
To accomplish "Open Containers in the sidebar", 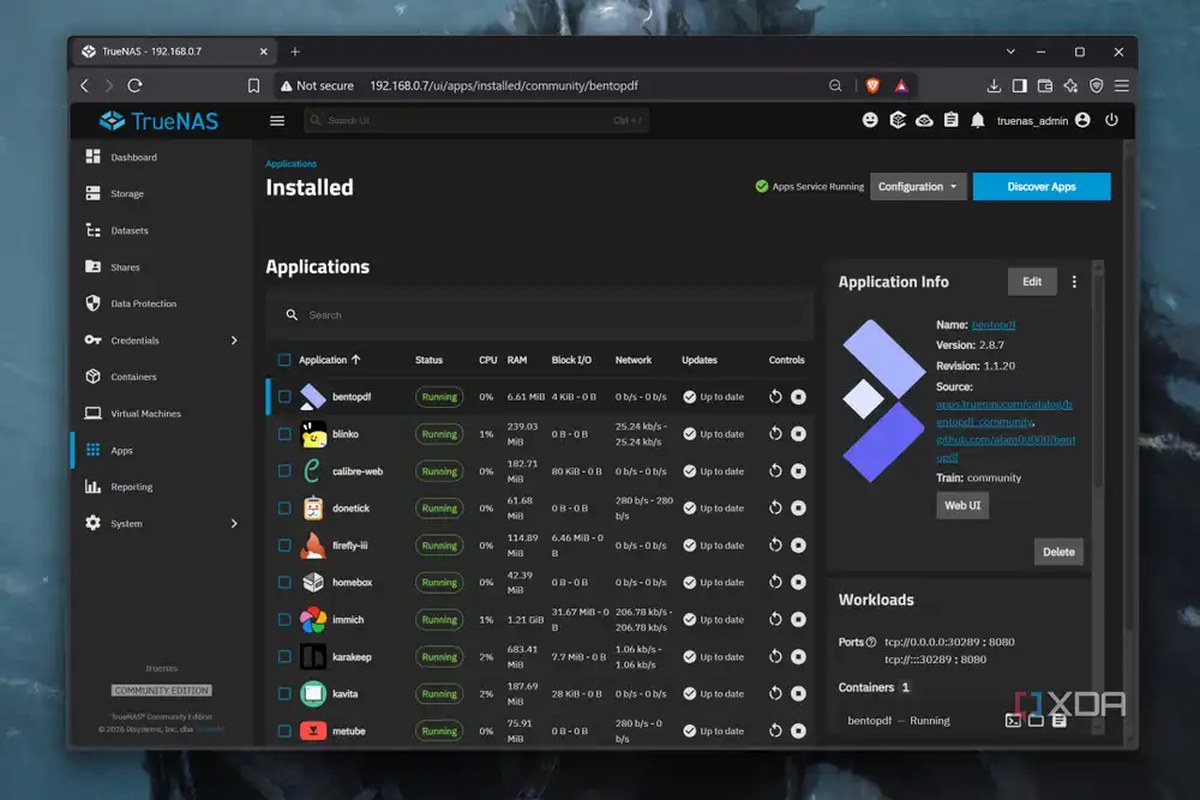I will (x=133, y=377).
